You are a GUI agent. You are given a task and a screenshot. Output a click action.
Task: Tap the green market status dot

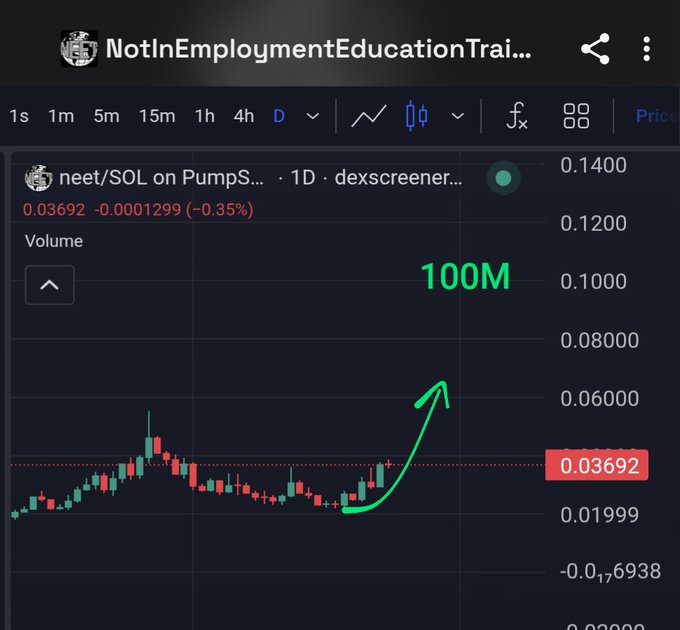click(x=503, y=178)
